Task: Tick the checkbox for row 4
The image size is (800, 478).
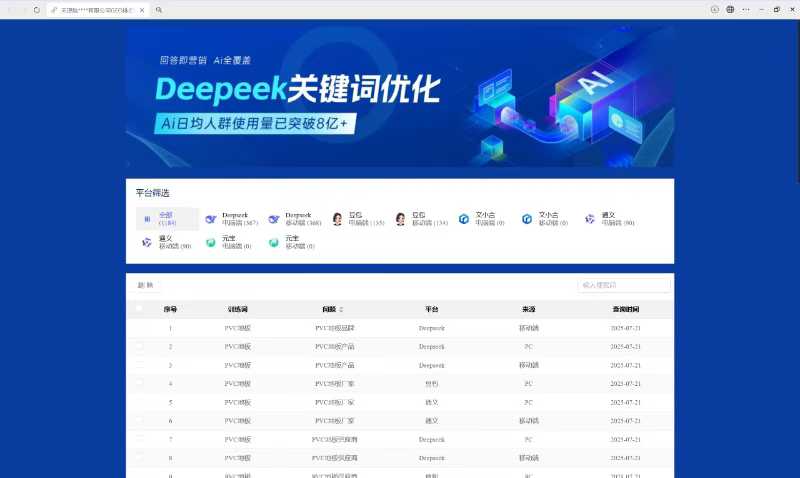Action: pos(139,384)
